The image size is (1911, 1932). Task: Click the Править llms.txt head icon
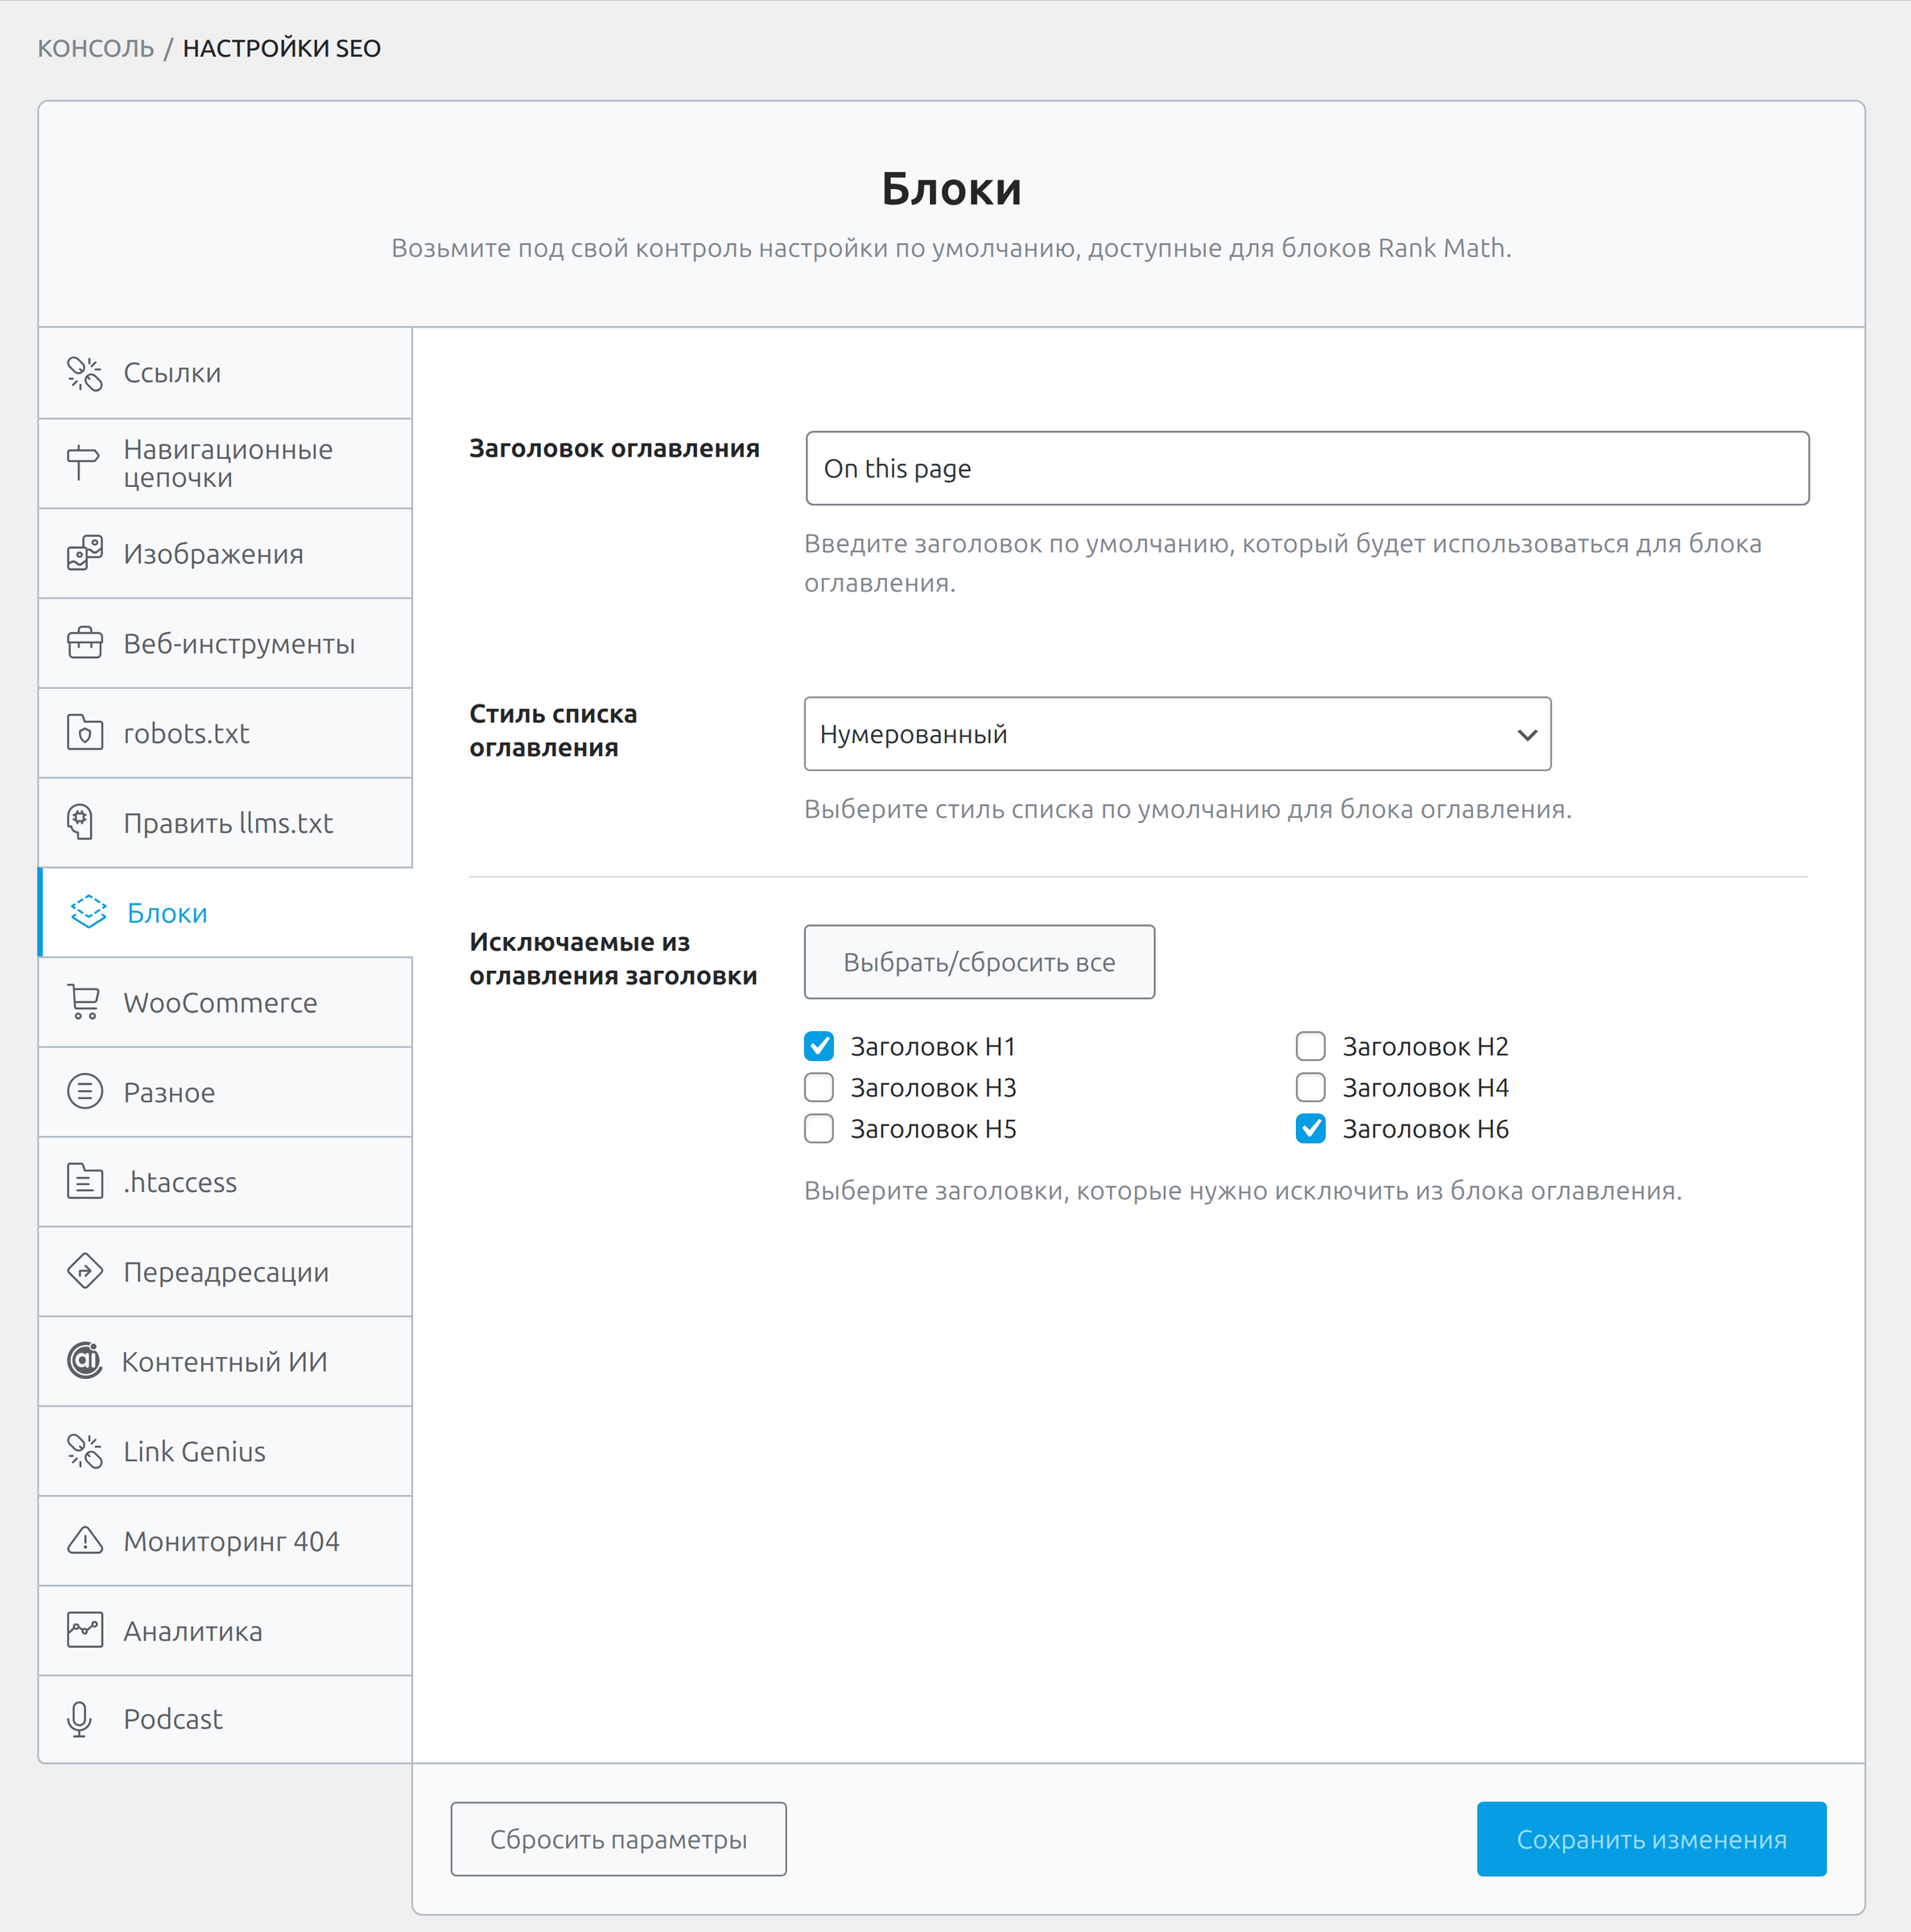click(80, 822)
